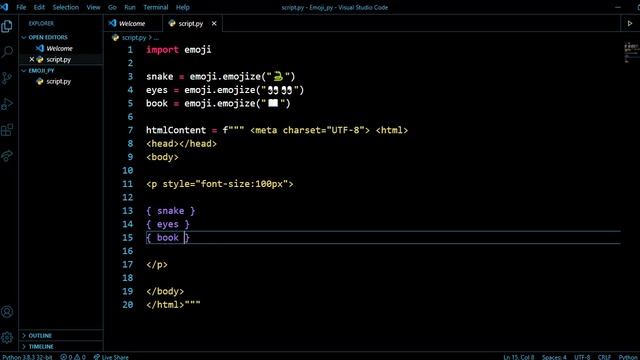Screen dimensions: 640x360
Task: Run Python file with play button
Action: click(x=630, y=24)
